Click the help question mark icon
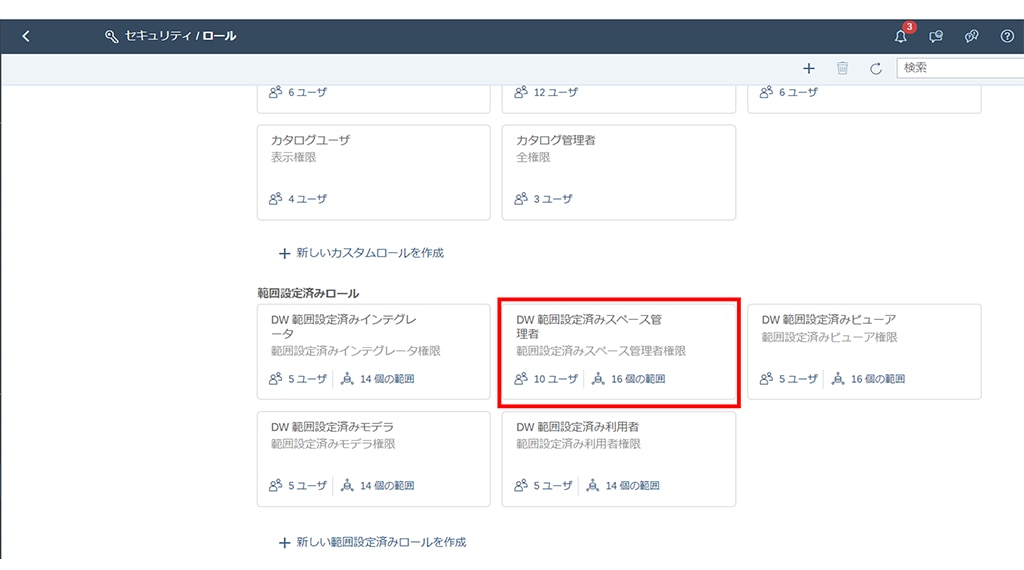1024x570 pixels. pos(1007,37)
